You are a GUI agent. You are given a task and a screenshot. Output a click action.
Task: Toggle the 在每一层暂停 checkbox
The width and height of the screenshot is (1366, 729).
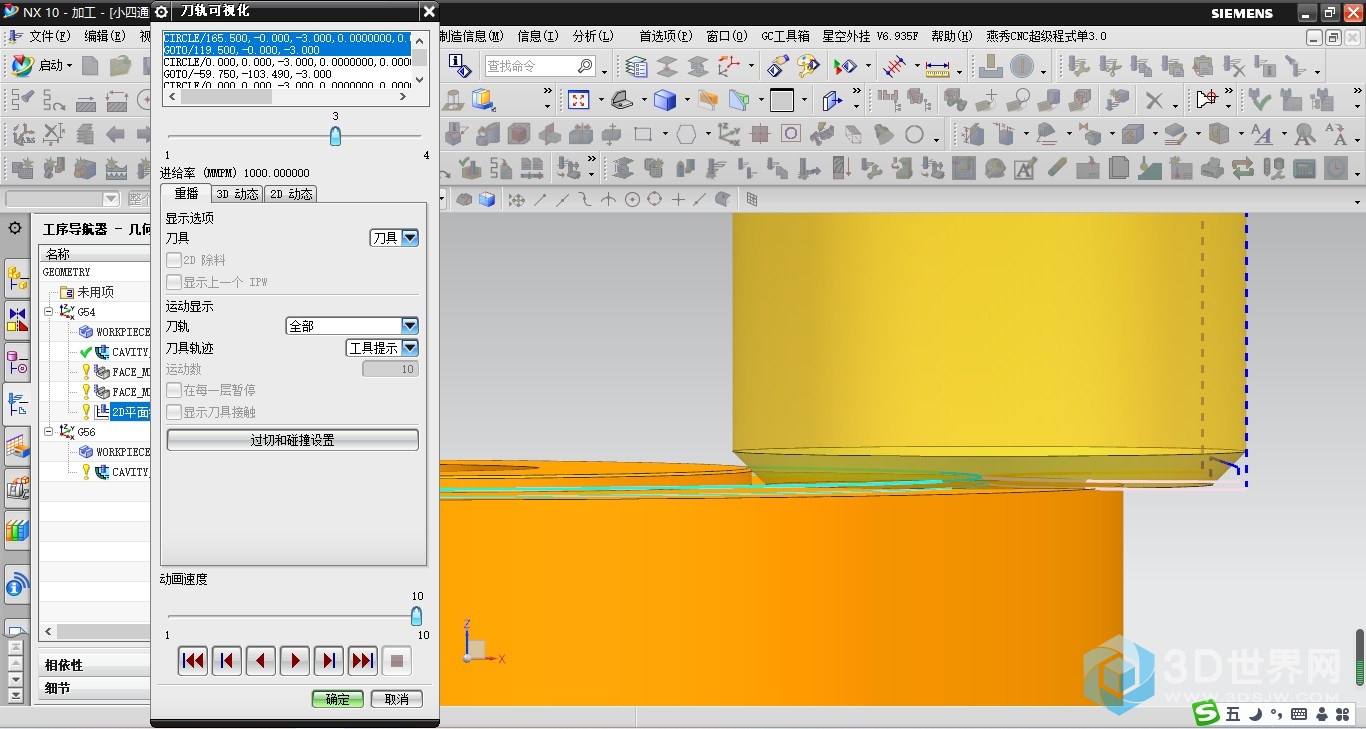click(174, 390)
